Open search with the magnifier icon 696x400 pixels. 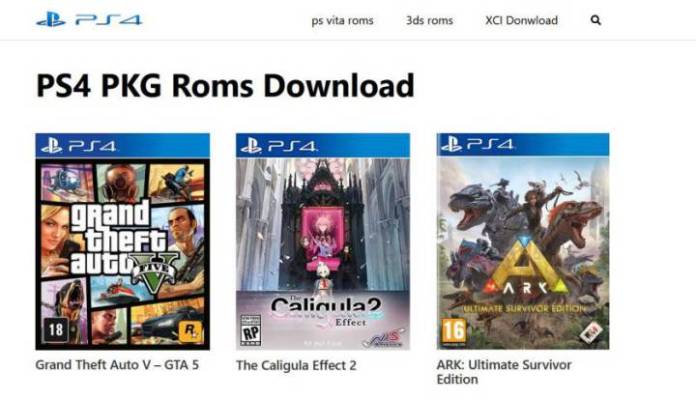tap(596, 20)
